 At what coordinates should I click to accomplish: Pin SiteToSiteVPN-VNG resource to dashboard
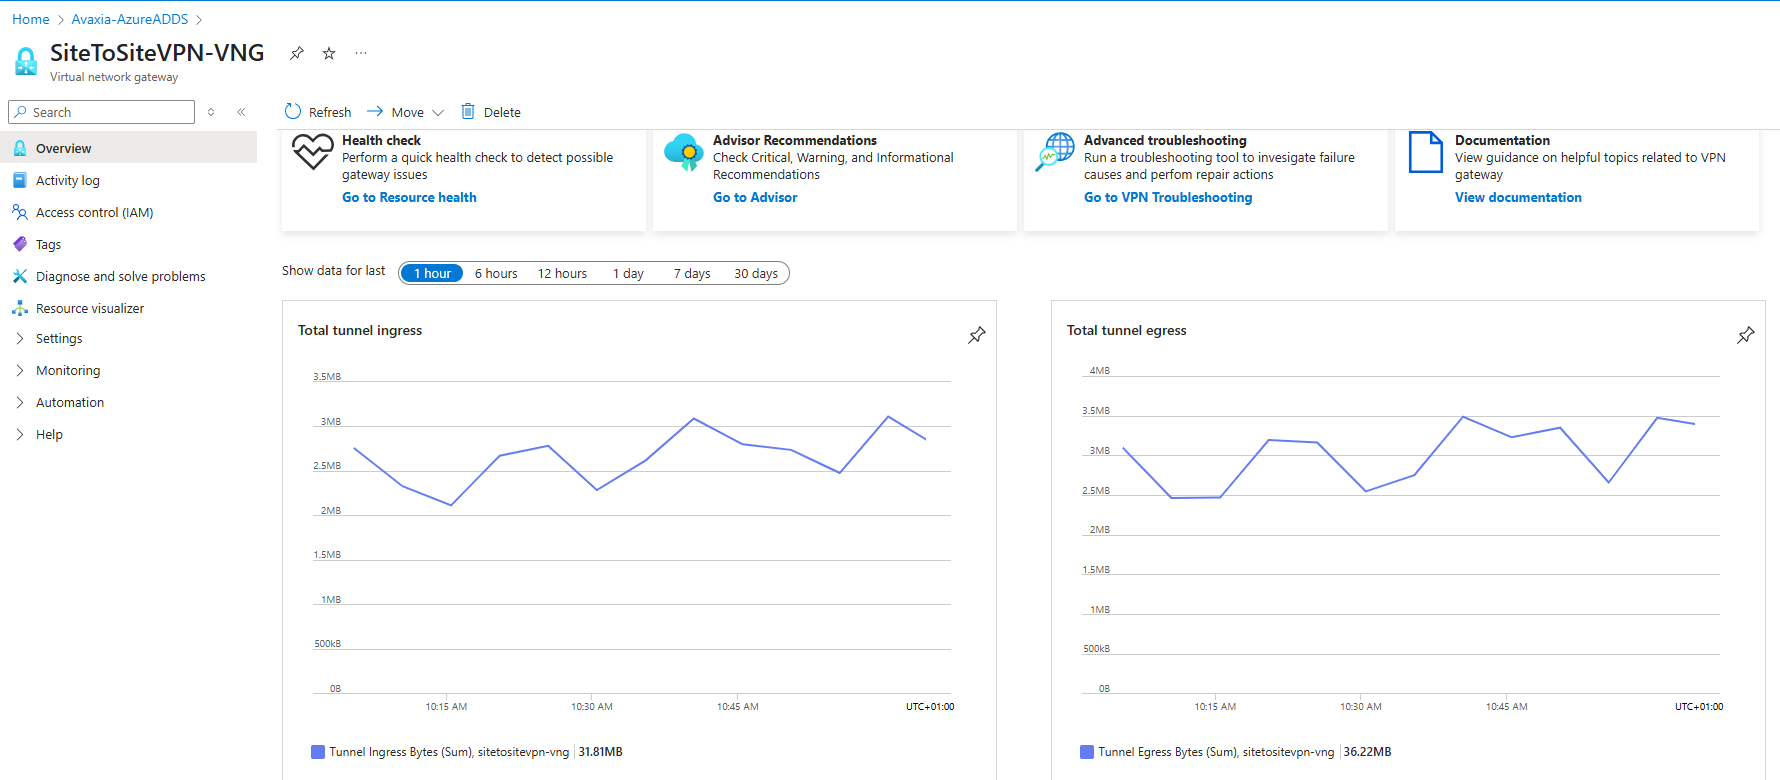pos(297,53)
